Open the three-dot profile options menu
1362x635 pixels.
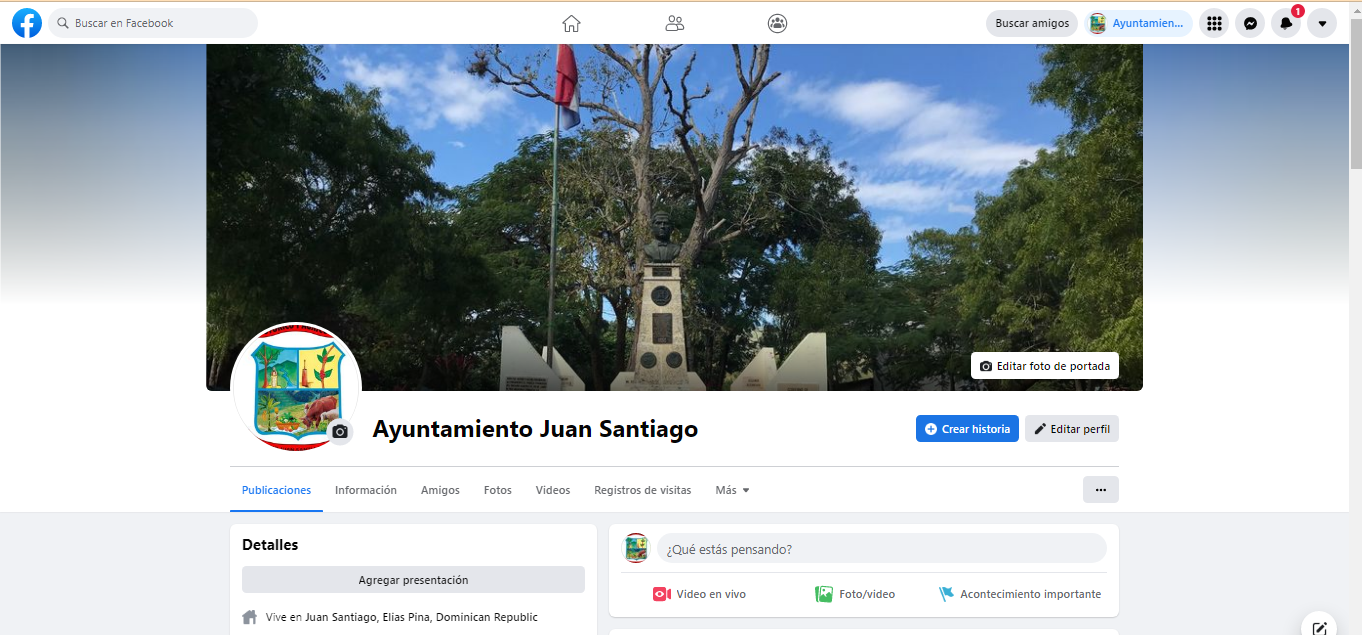click(1100, 490)
